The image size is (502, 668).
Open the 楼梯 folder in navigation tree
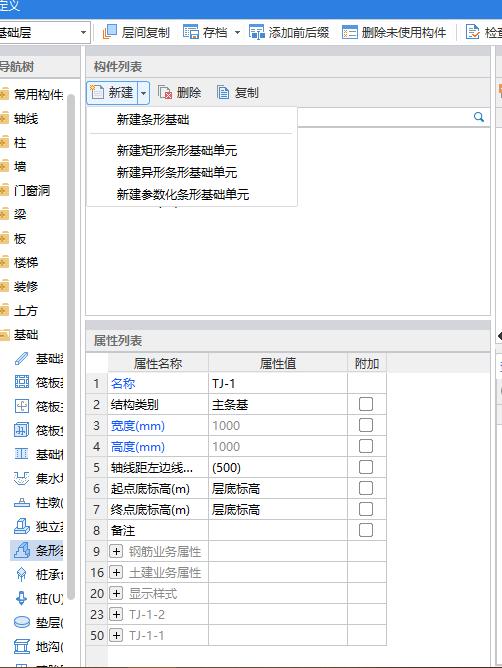[x=4, y=262]
